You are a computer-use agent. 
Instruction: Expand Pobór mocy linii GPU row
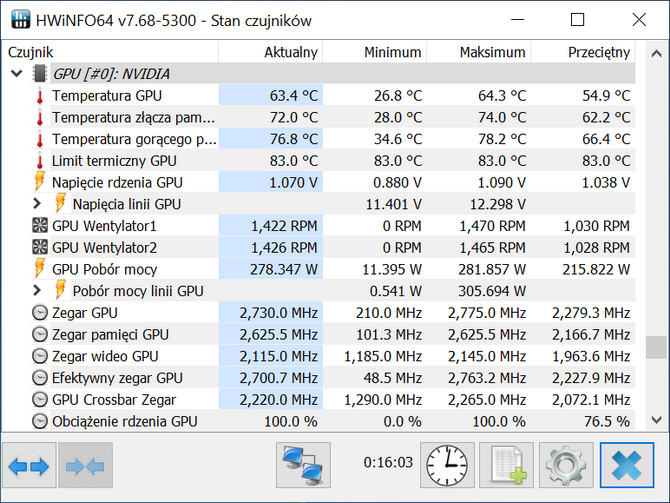pos(37,291)
